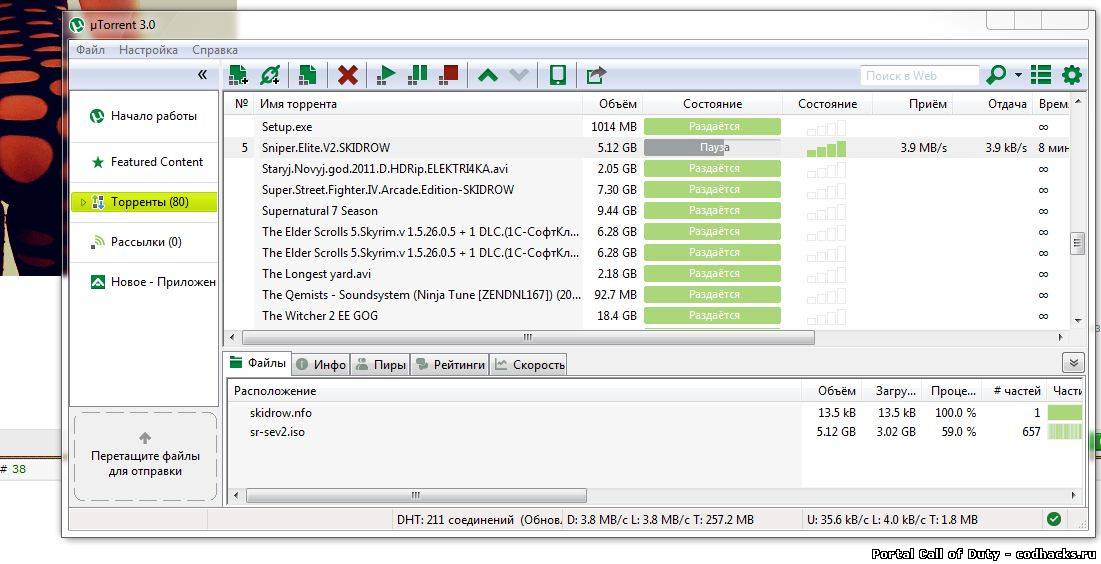This screenshot has width=1101, height=564.
Task: Click the red X Remove torrent icon
Action: pyautogui.click(x=347, y=74)
